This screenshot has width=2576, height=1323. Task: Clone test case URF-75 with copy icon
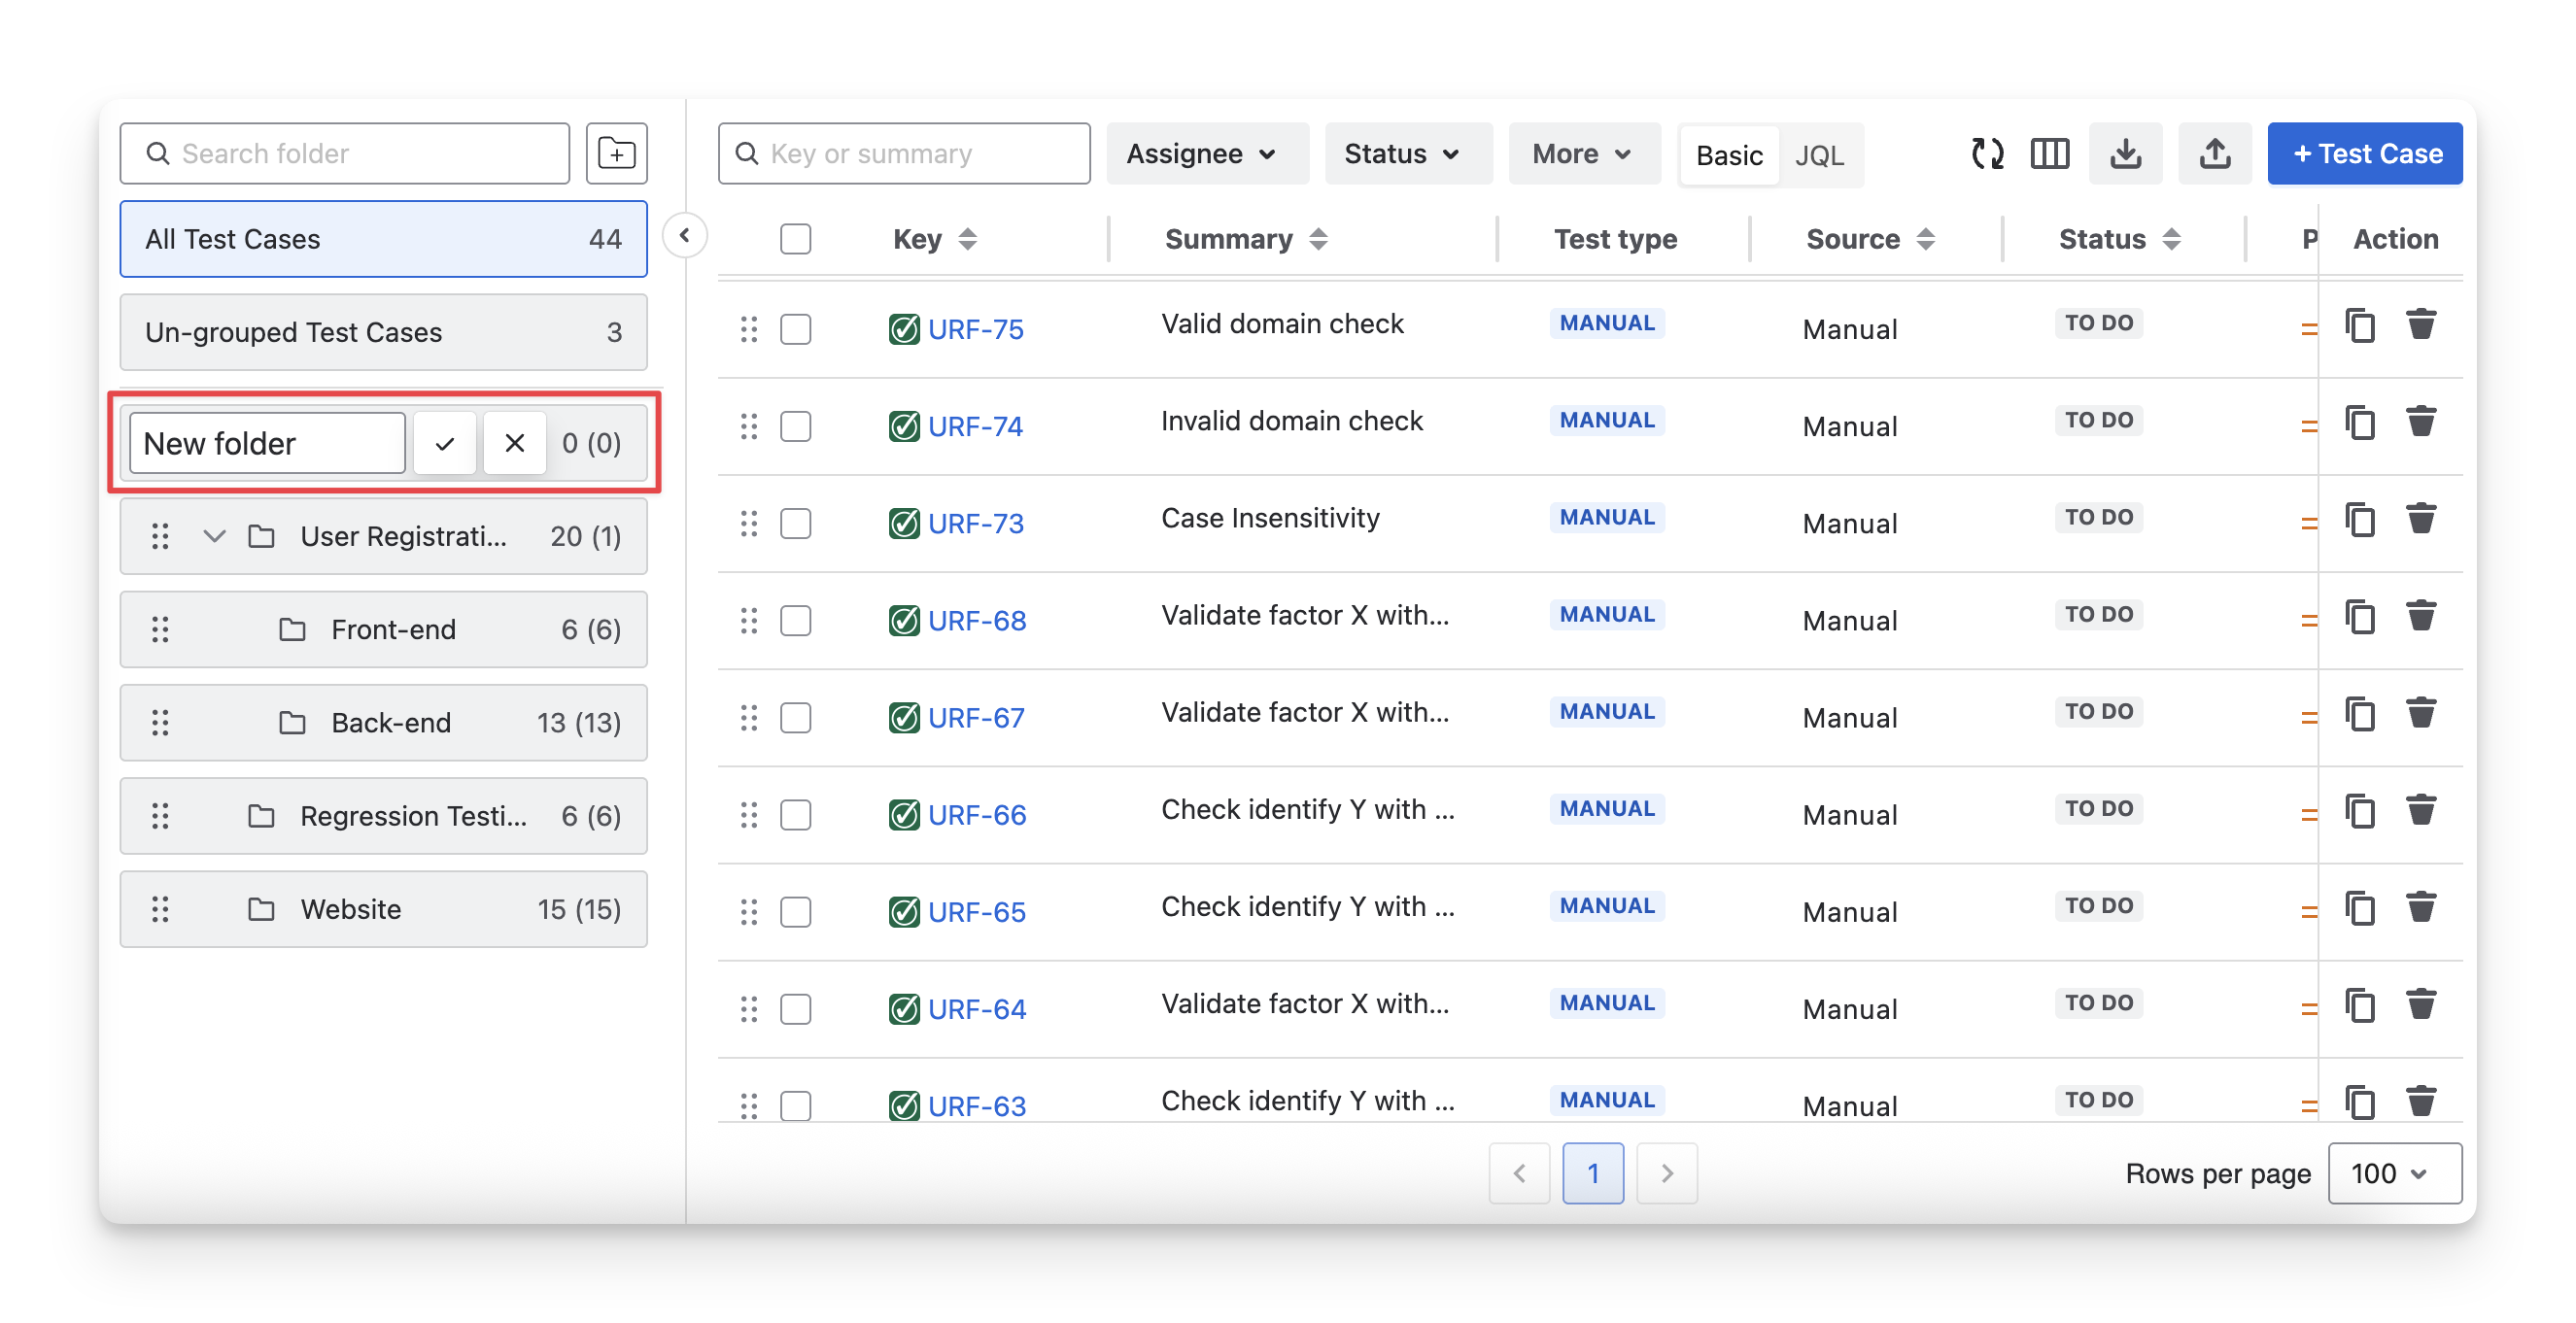coord(2360,326)
